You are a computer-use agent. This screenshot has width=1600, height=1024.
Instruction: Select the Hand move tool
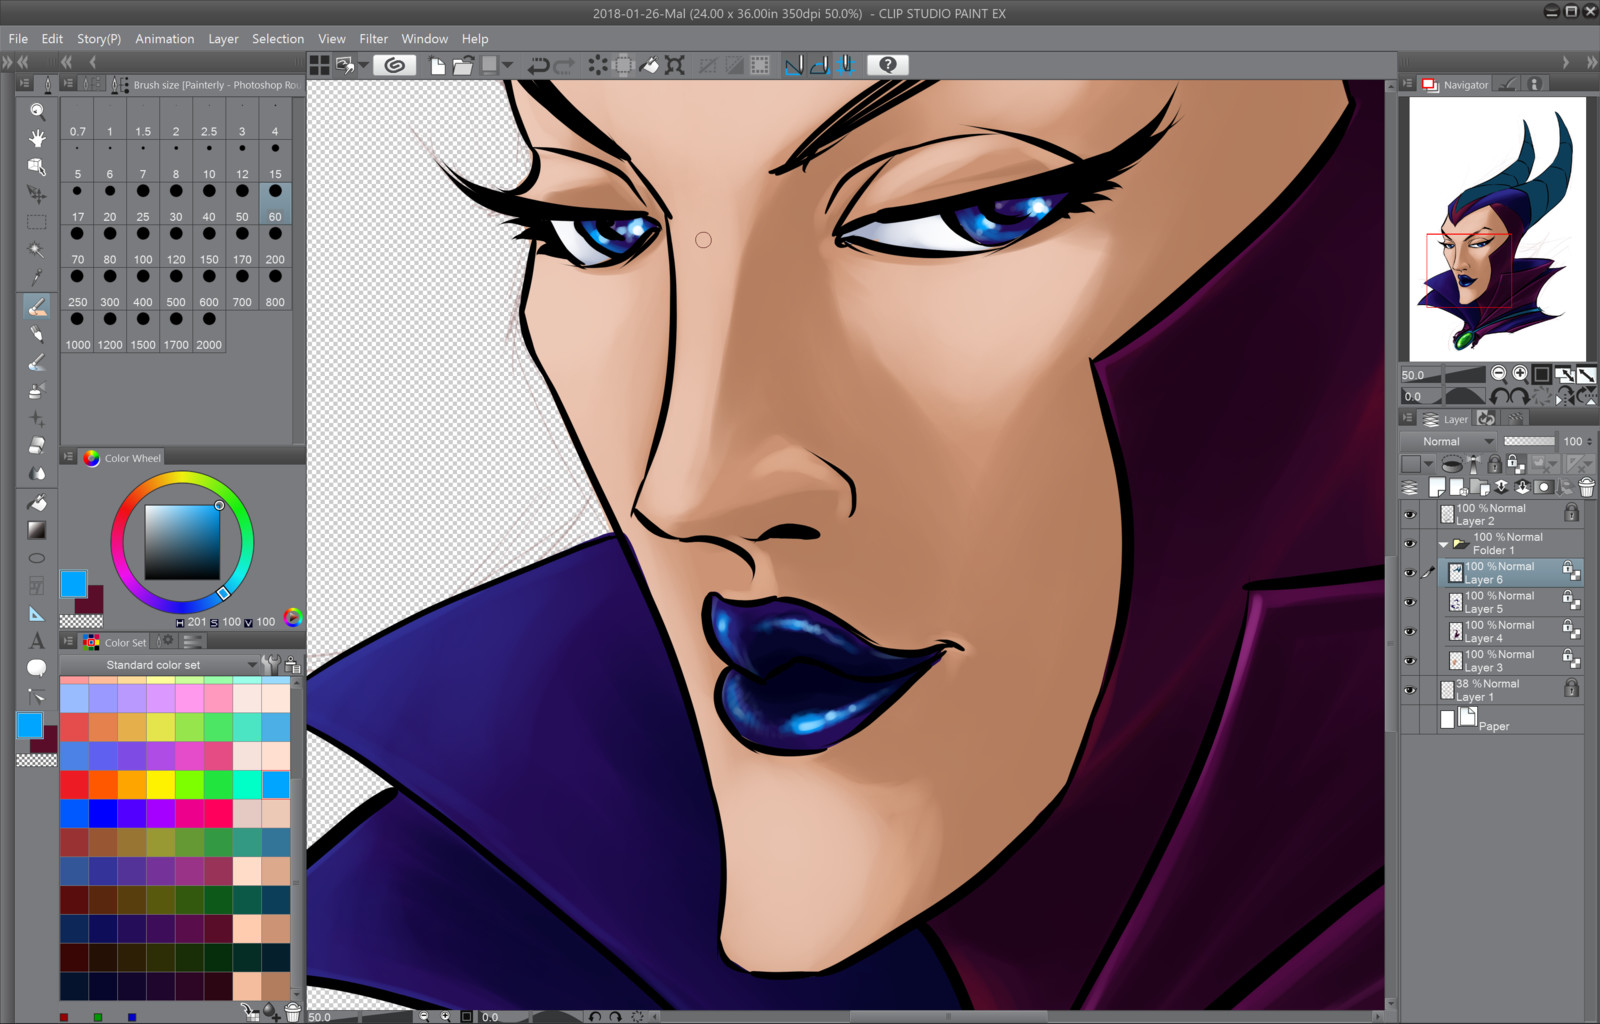pyautogui.click(x=37, y=138)
